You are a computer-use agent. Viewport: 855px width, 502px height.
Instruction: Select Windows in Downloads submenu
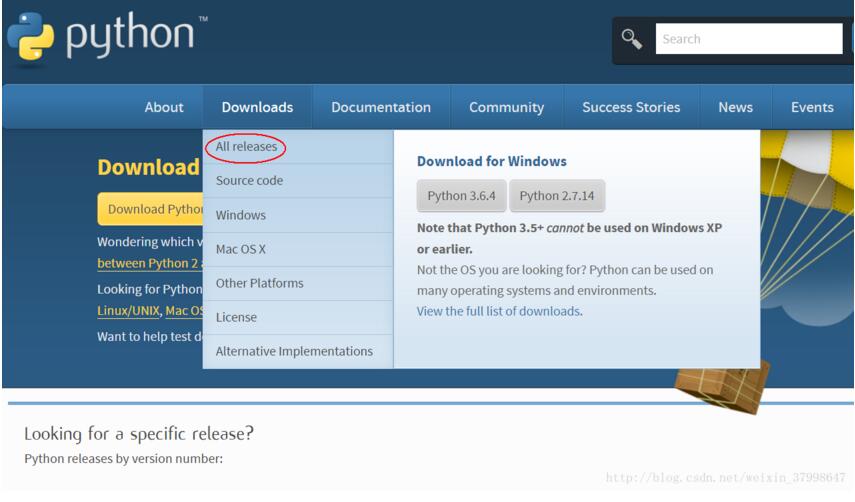click(x=298, y=215)
